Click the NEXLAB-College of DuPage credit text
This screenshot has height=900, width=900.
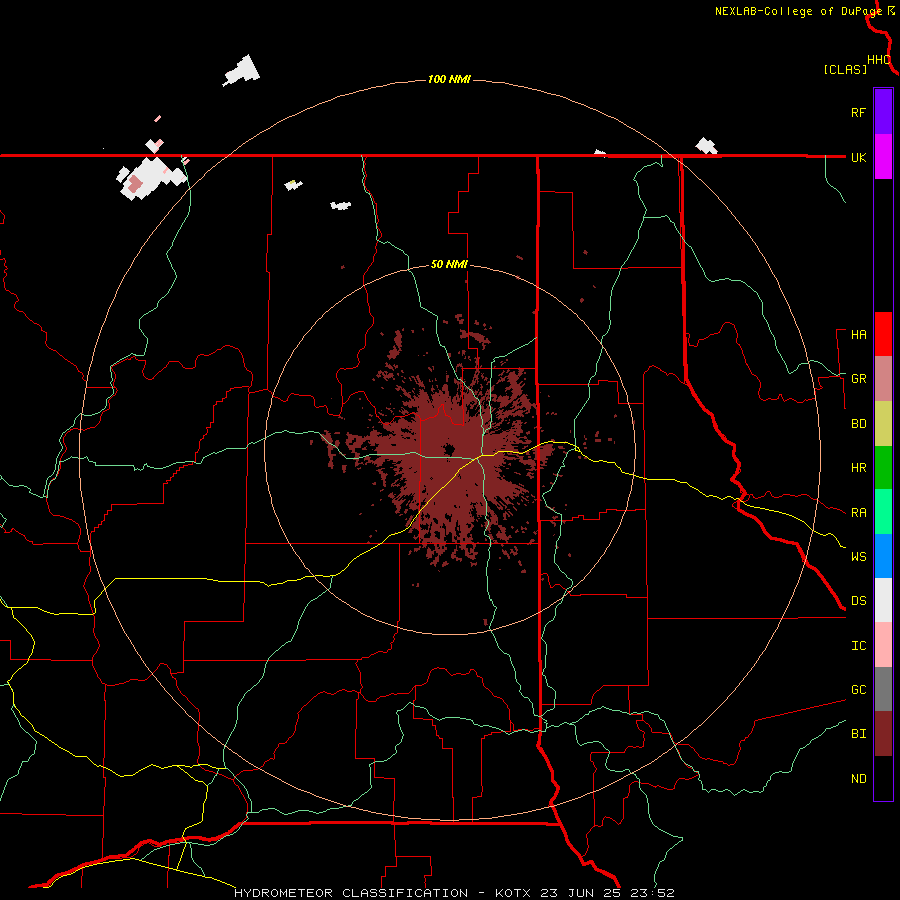798,11
